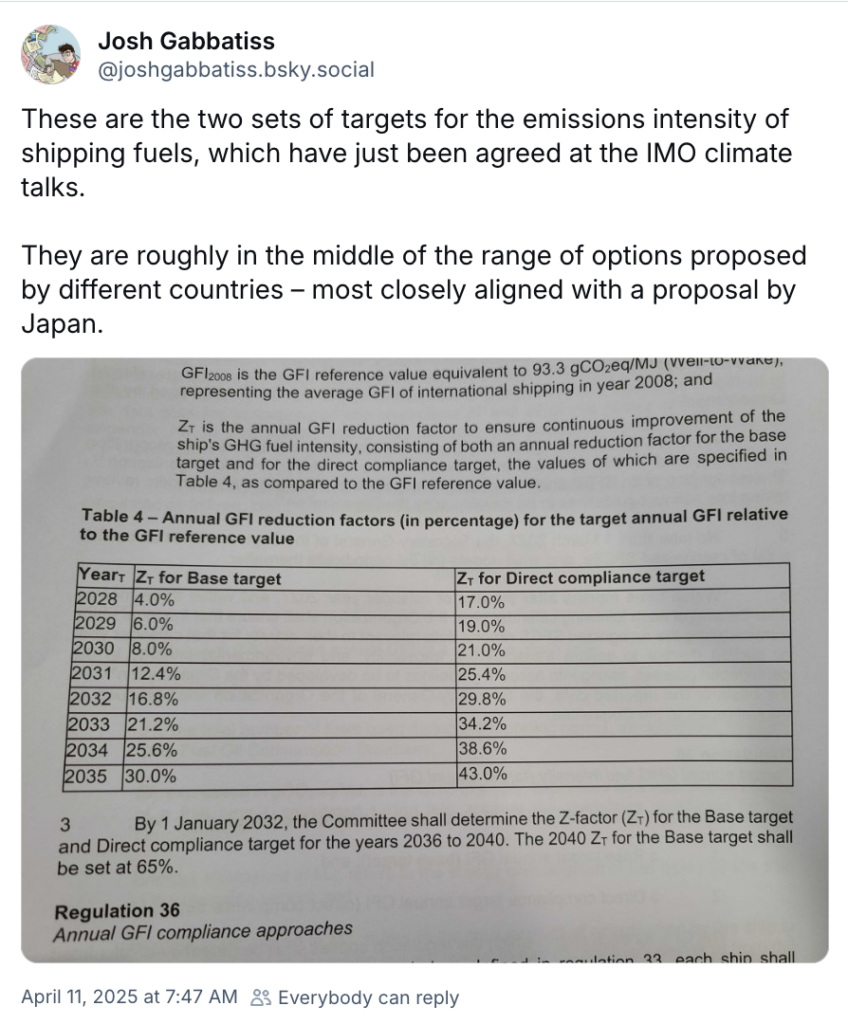
Task: Click the Table 4 caption in the photo
Action: [434, 526]
